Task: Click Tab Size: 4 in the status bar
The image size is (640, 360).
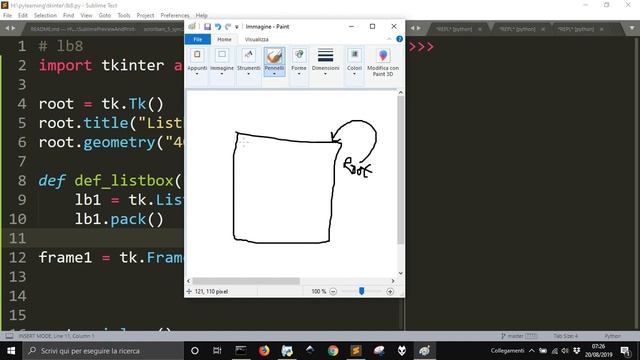Action: [x=565, y=336]
